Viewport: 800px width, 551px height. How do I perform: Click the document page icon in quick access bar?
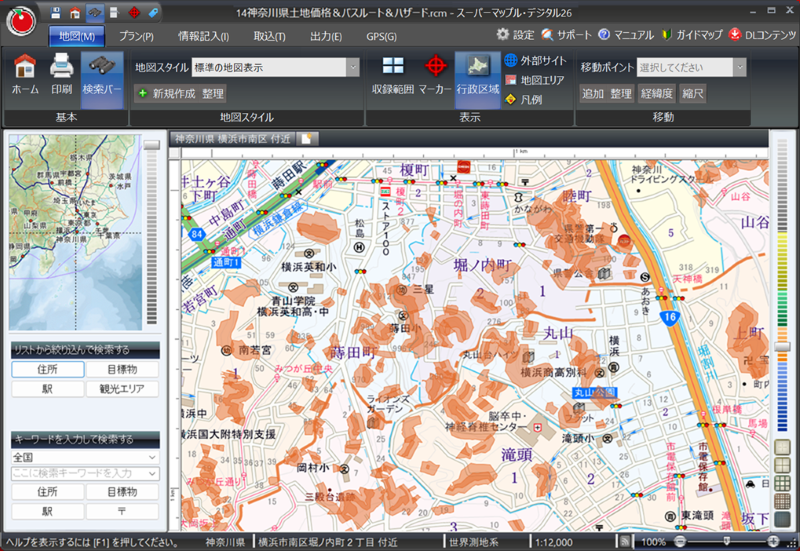click(114, 13)
